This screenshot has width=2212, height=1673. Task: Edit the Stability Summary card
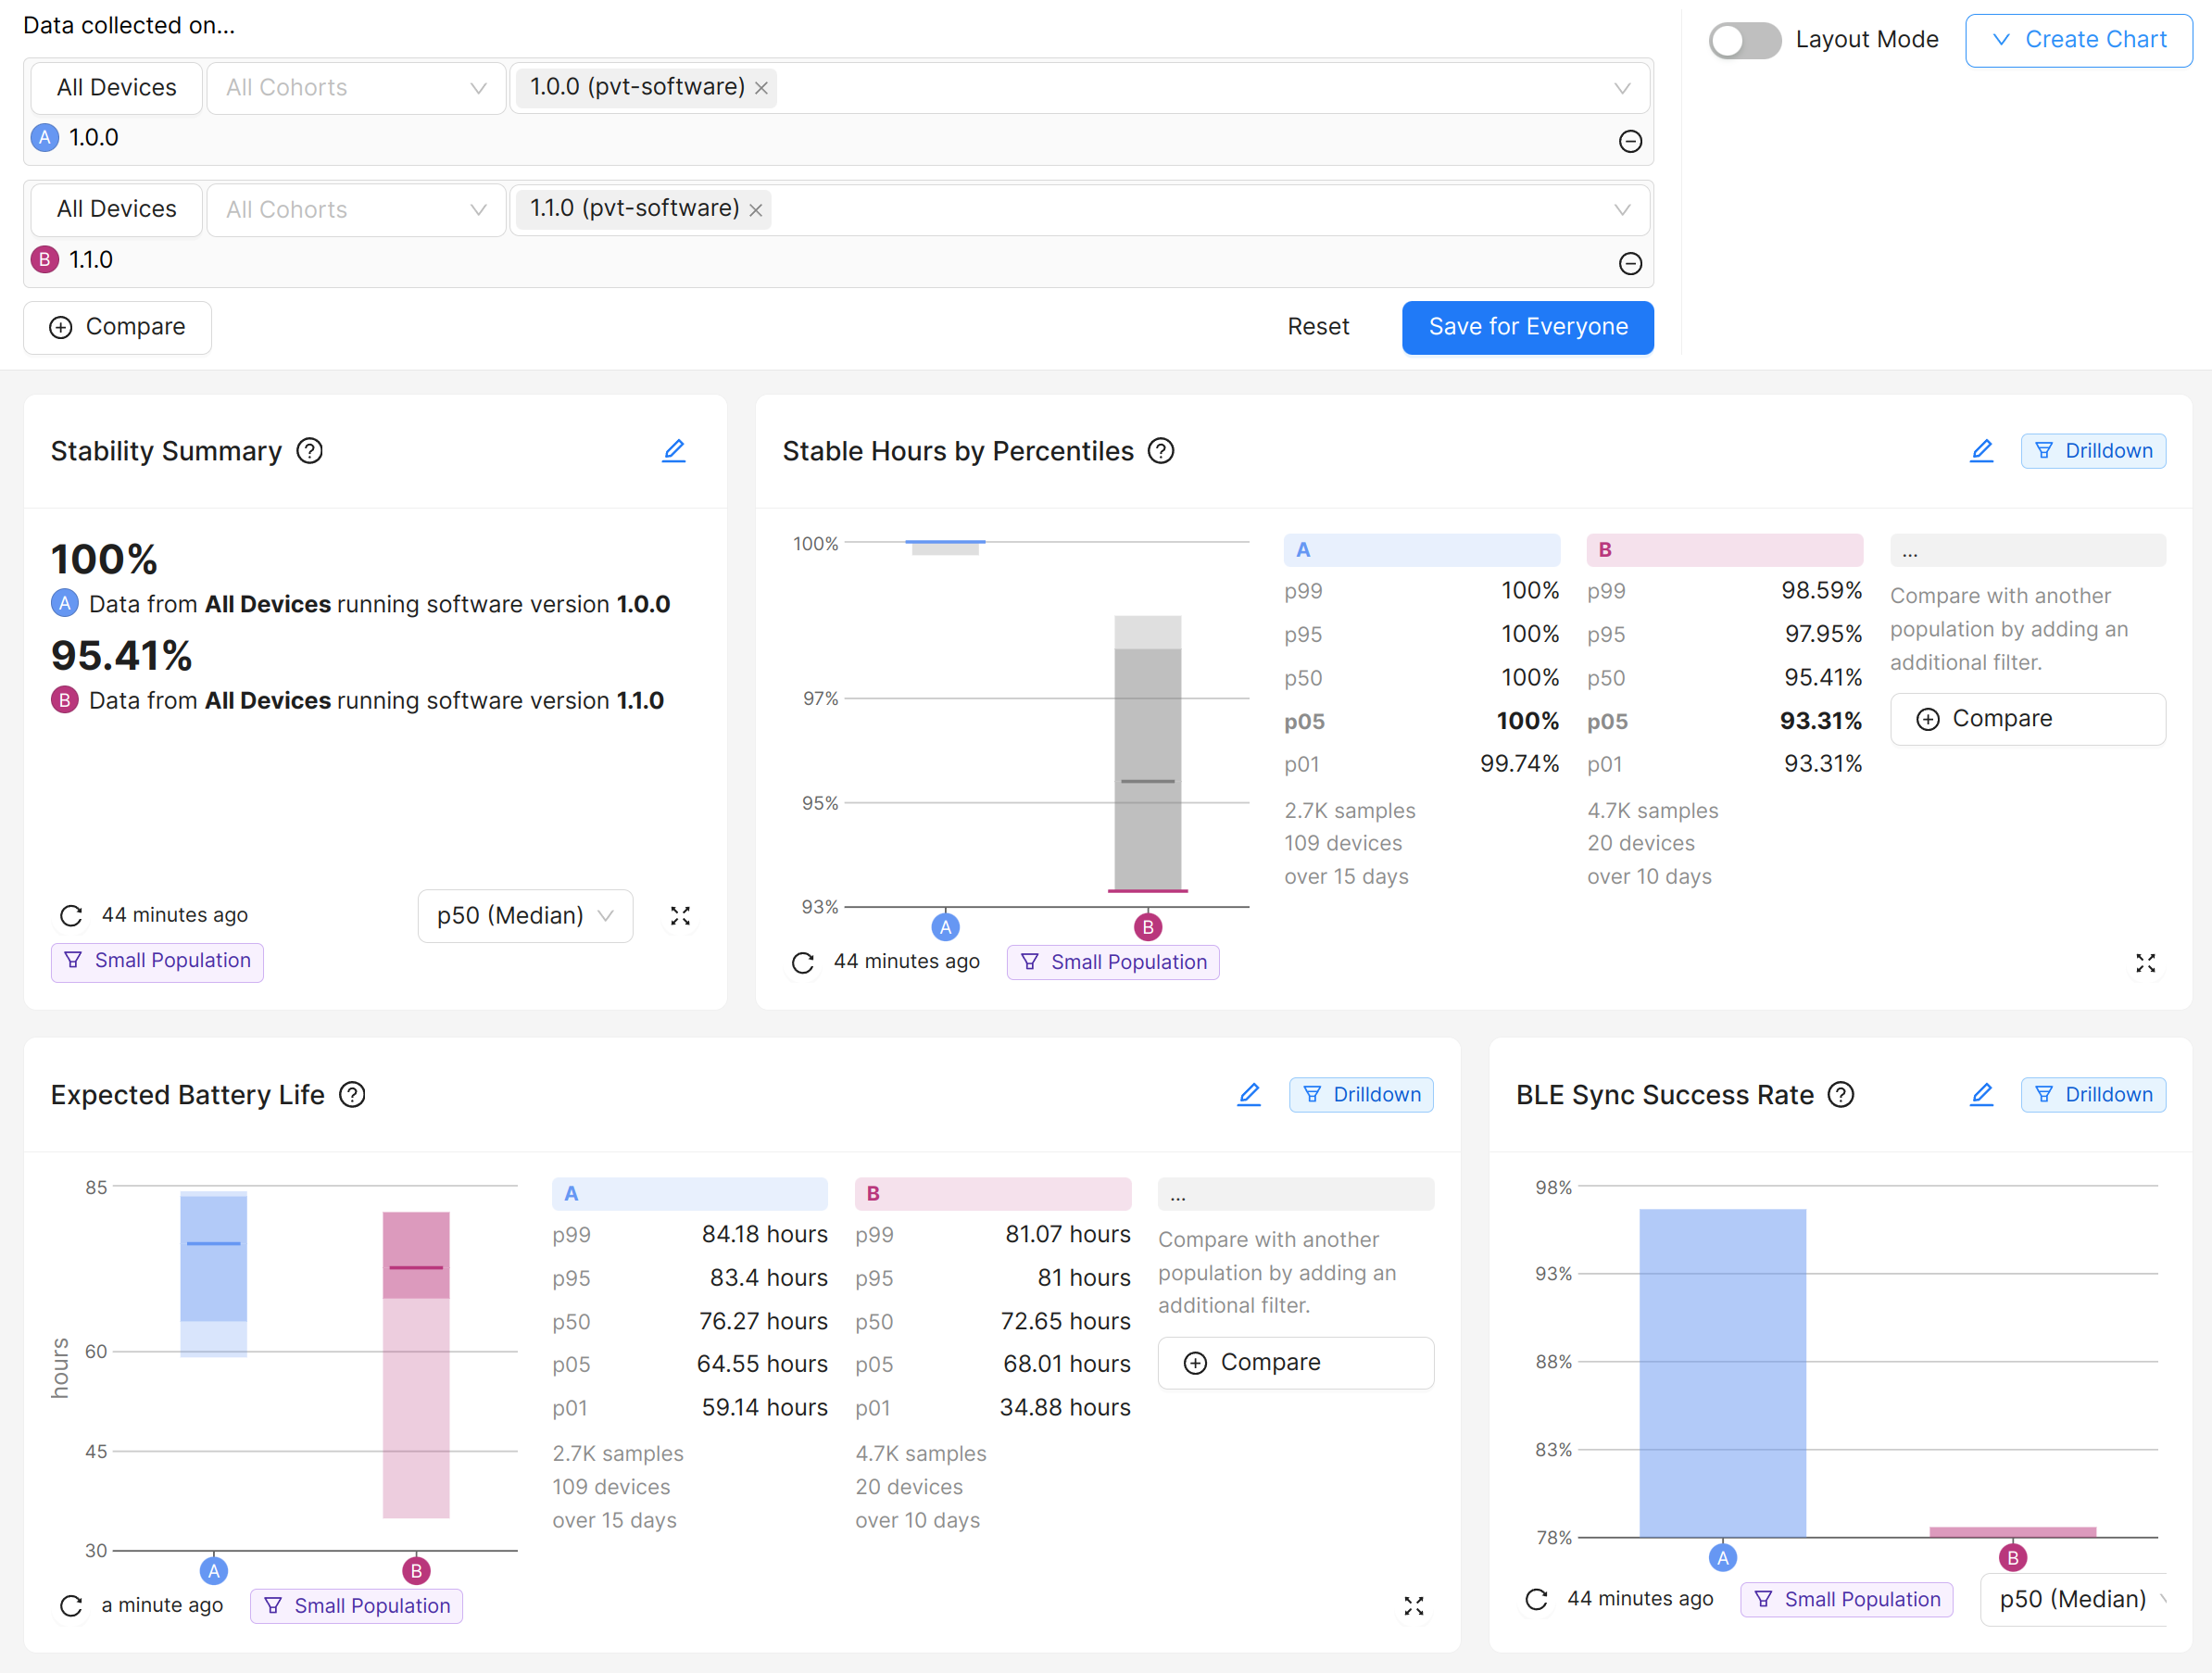[673, 451]
